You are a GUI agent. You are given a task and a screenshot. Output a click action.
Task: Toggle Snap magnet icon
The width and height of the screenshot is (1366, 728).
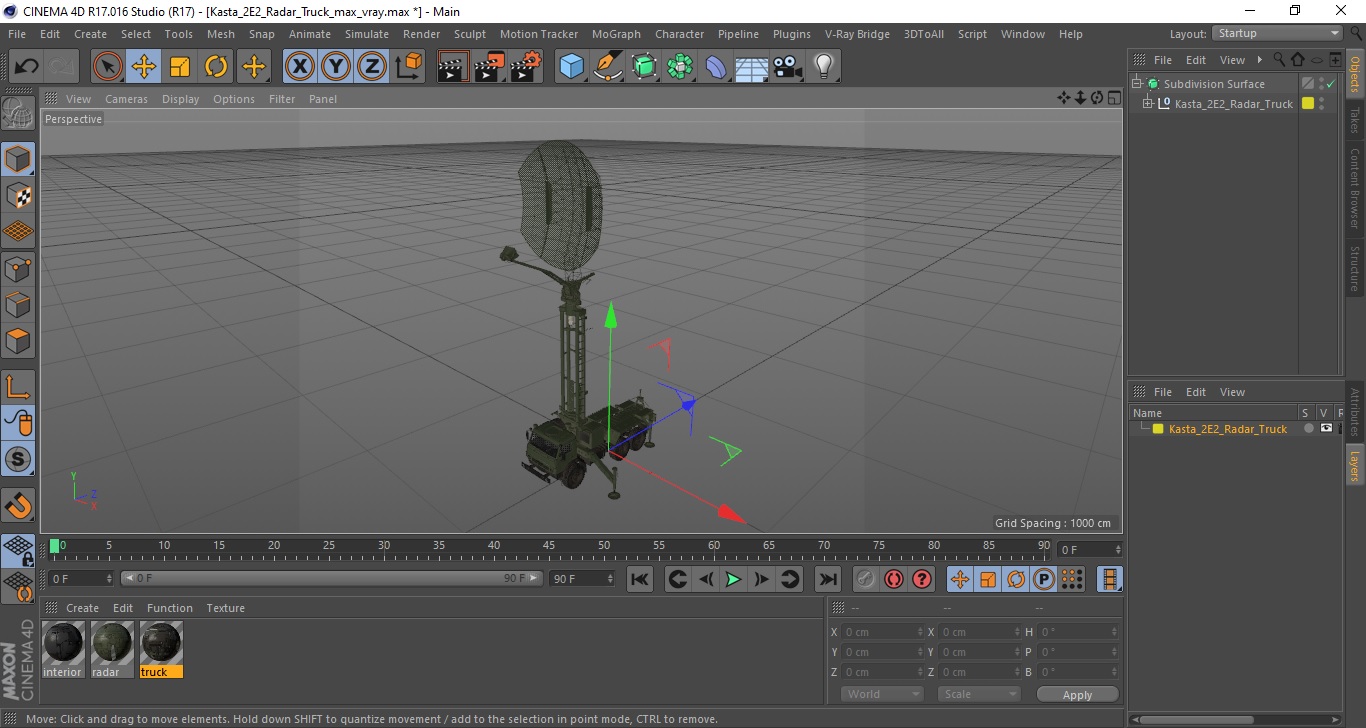point(18,505)
